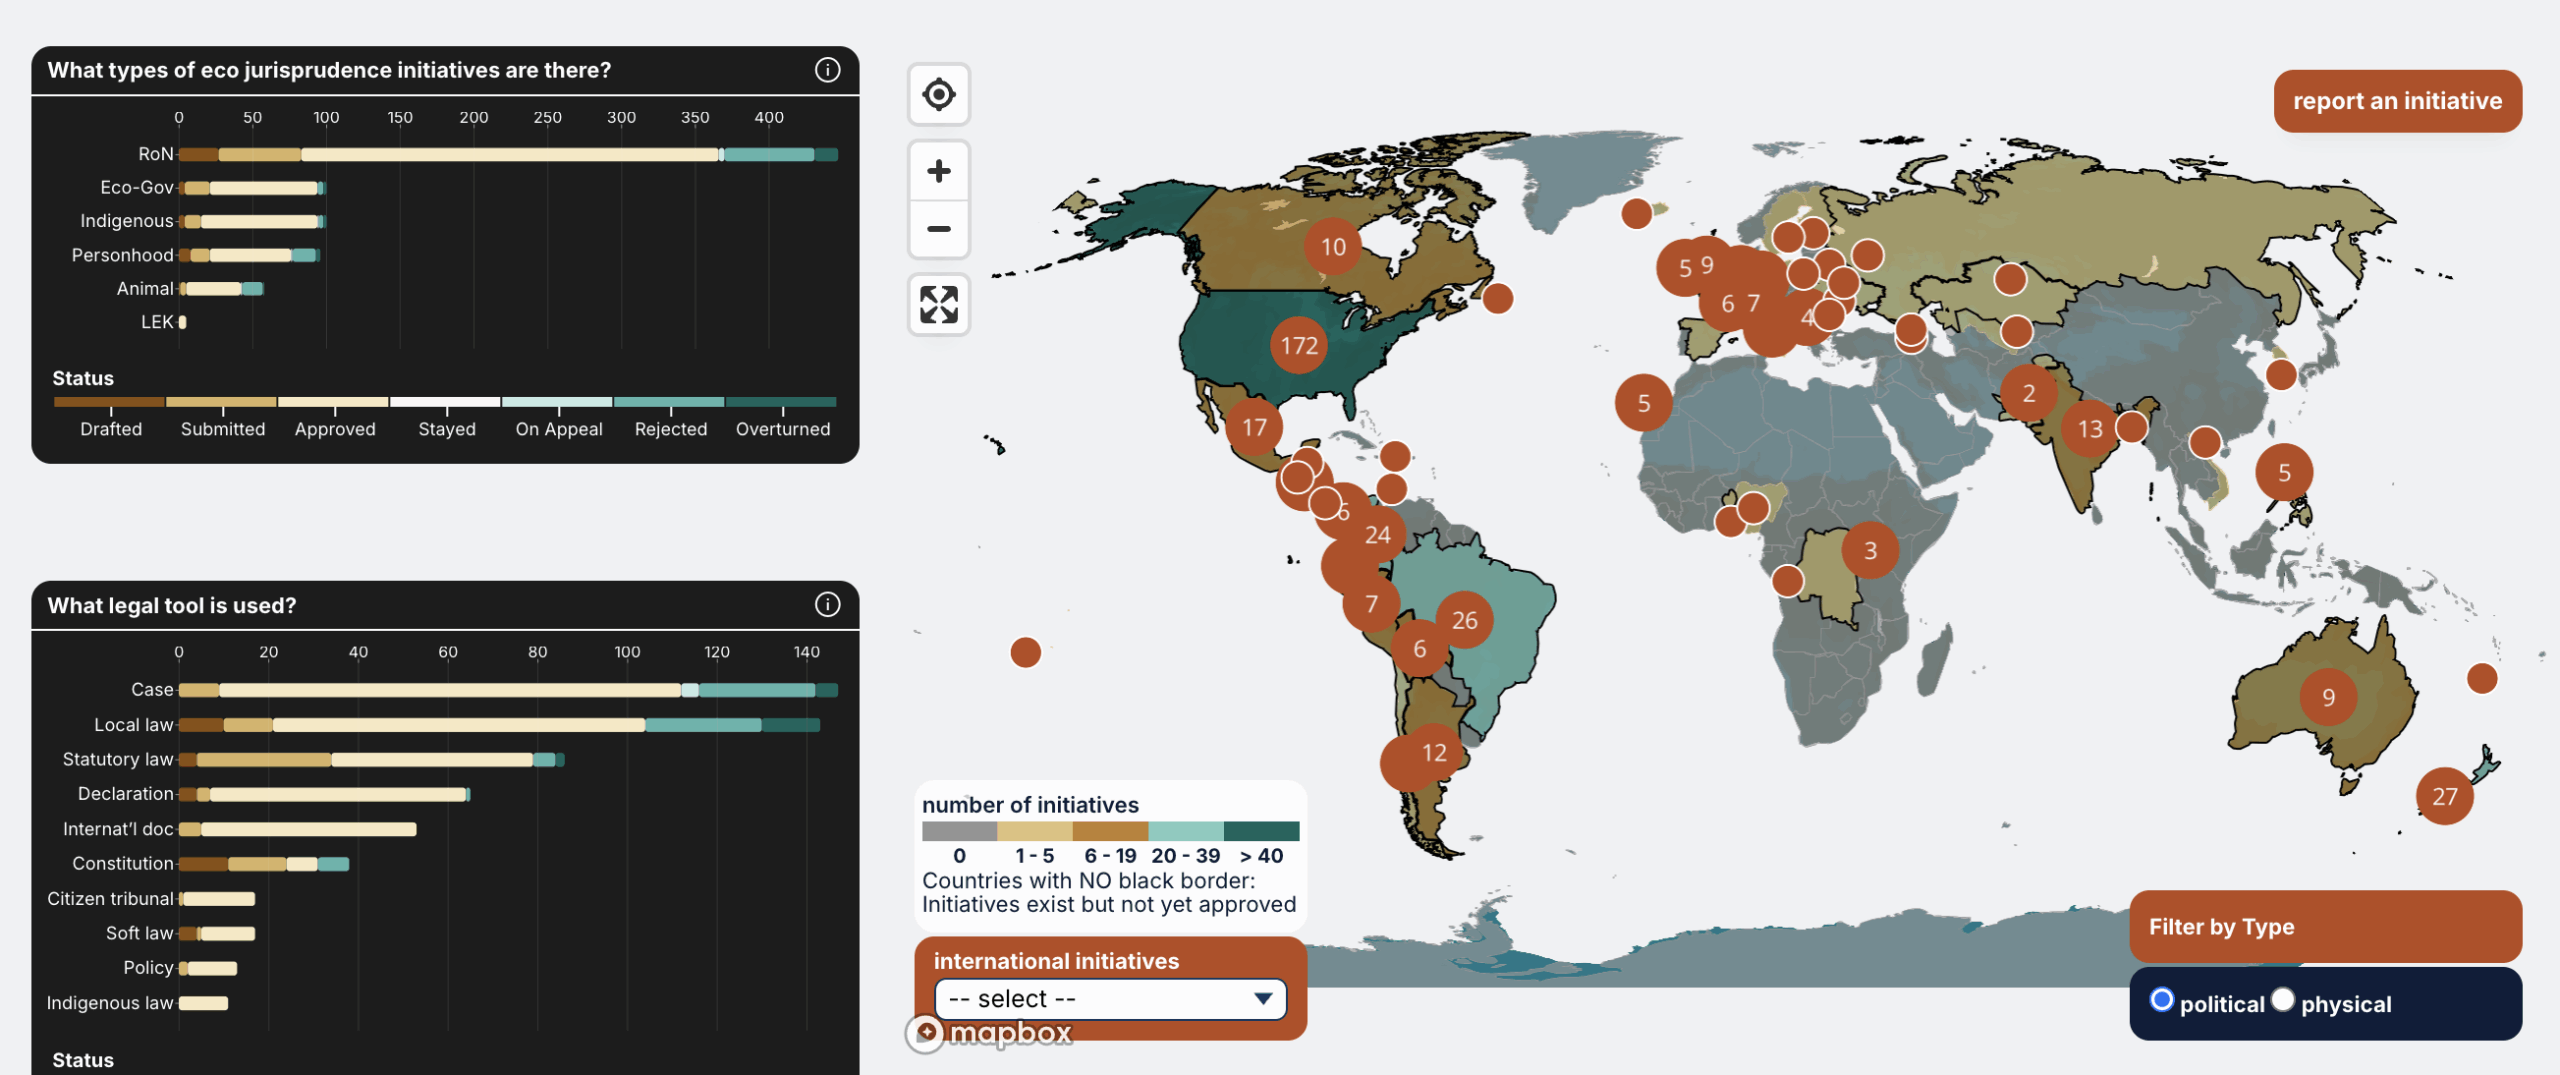Open the info icon on the legal tool chart
Screen dimensions: 2560x1075
(x=827, y=604)
